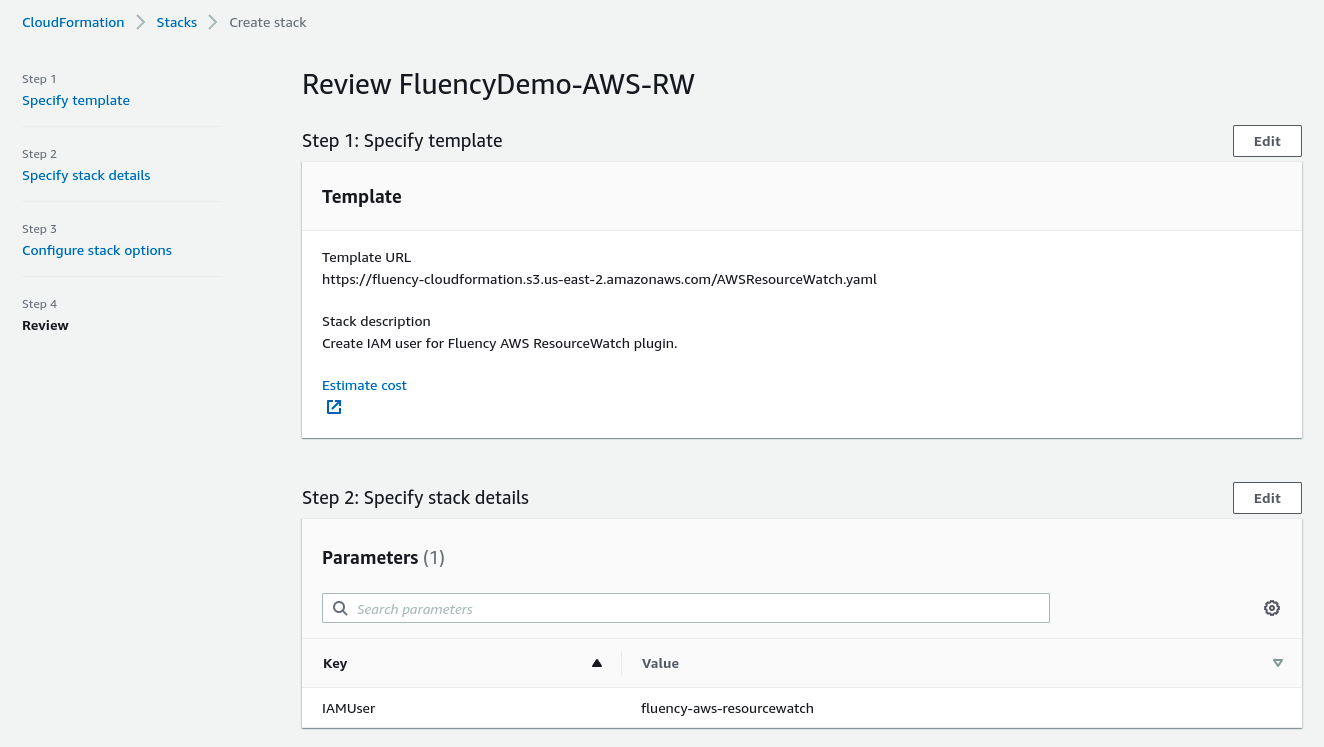
Task: Open parameters table settings gear
Action: coord(1272,608)
